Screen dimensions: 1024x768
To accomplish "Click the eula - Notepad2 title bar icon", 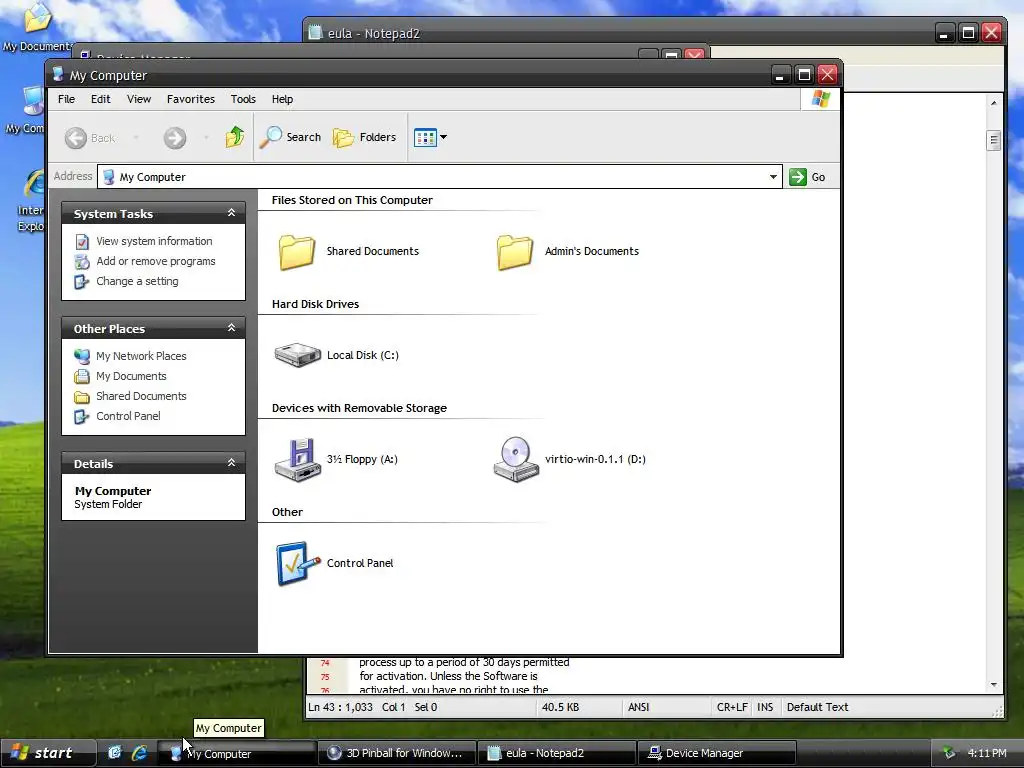I will [x=315, y=33].
